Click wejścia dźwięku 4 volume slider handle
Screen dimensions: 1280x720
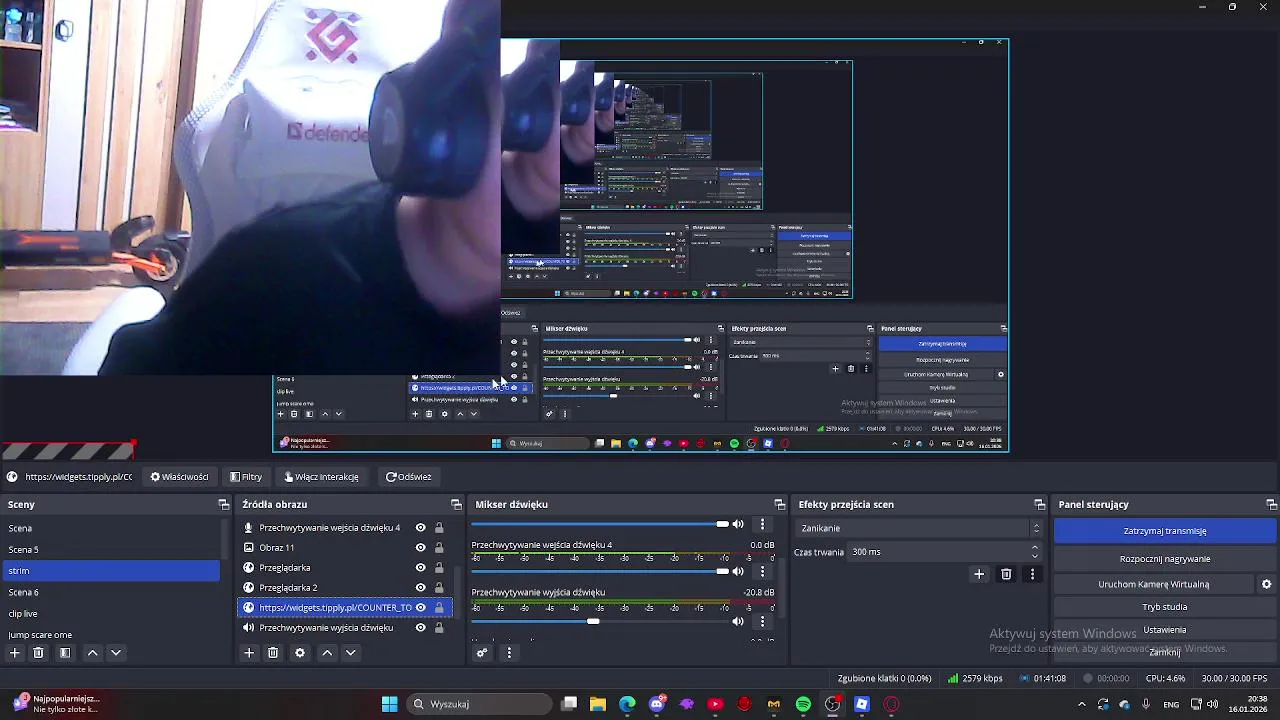click(x=722, y=572)
